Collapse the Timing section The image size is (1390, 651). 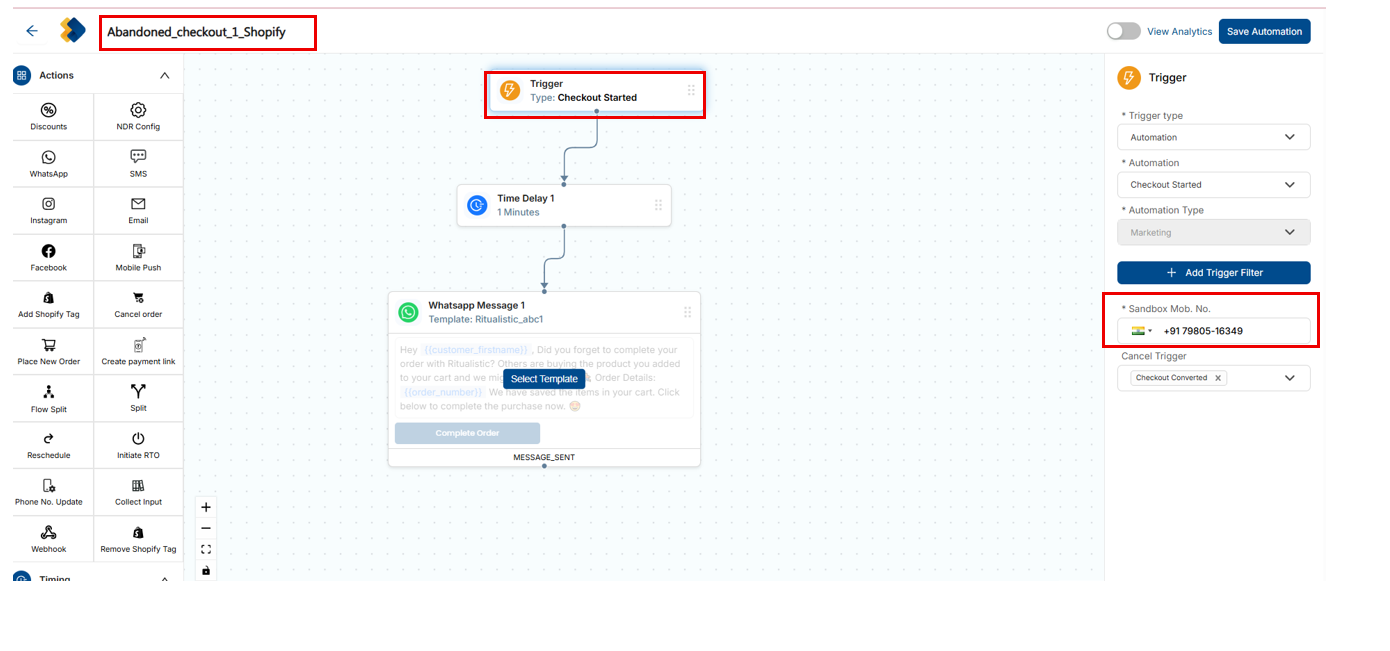click(x=165, y=578)
